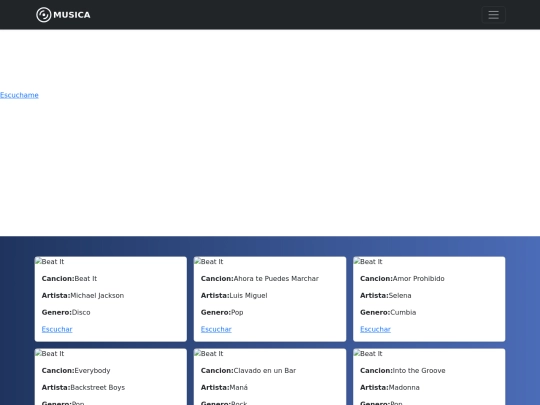Image resolution: width=540 pixels, height=405 pixels.
Task: Select the song title Beat It text
Action: (86, 279)
